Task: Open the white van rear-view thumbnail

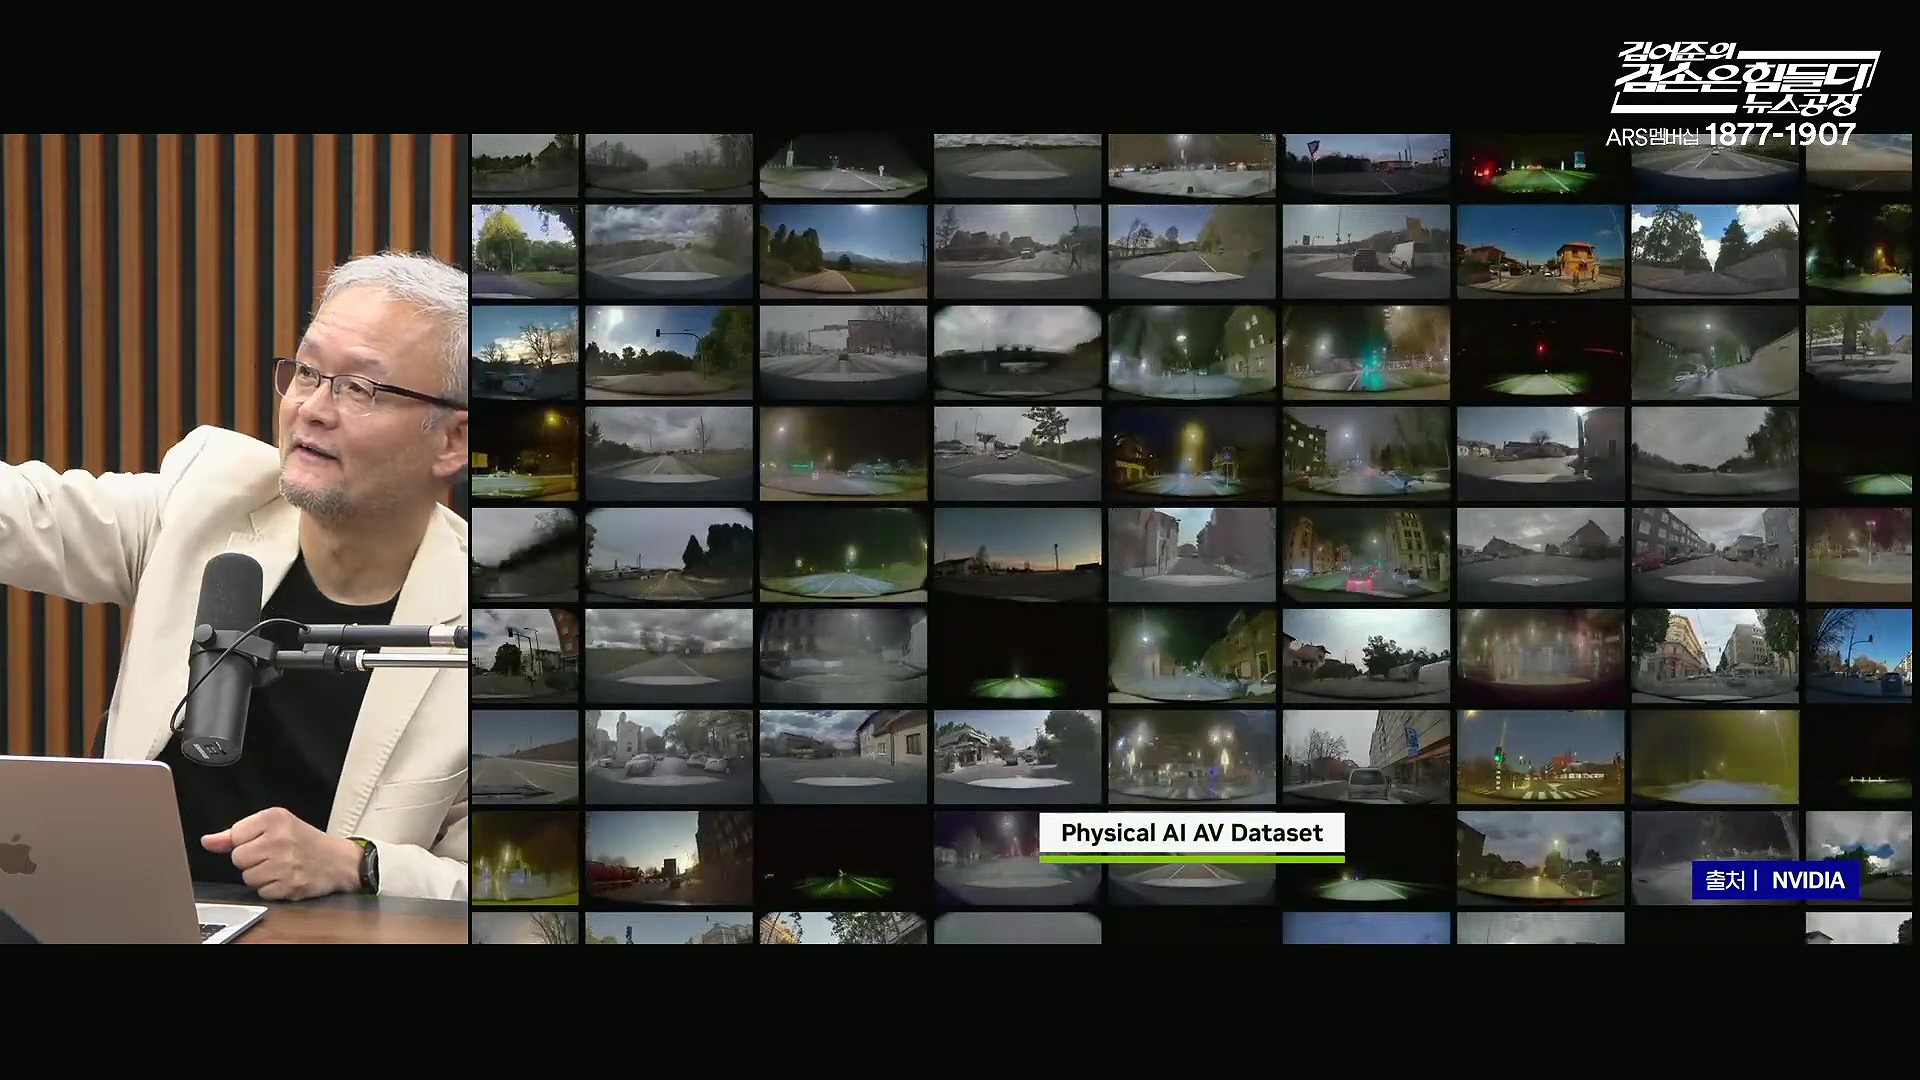Action: tap(1365, 757)
